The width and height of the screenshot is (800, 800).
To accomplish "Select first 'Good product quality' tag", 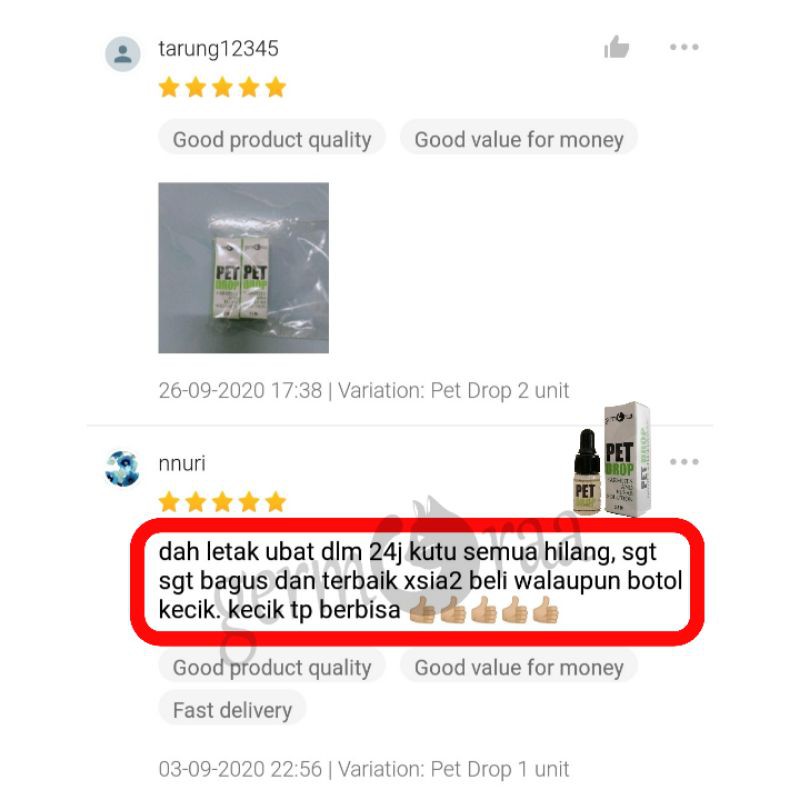I will point(272,139).
